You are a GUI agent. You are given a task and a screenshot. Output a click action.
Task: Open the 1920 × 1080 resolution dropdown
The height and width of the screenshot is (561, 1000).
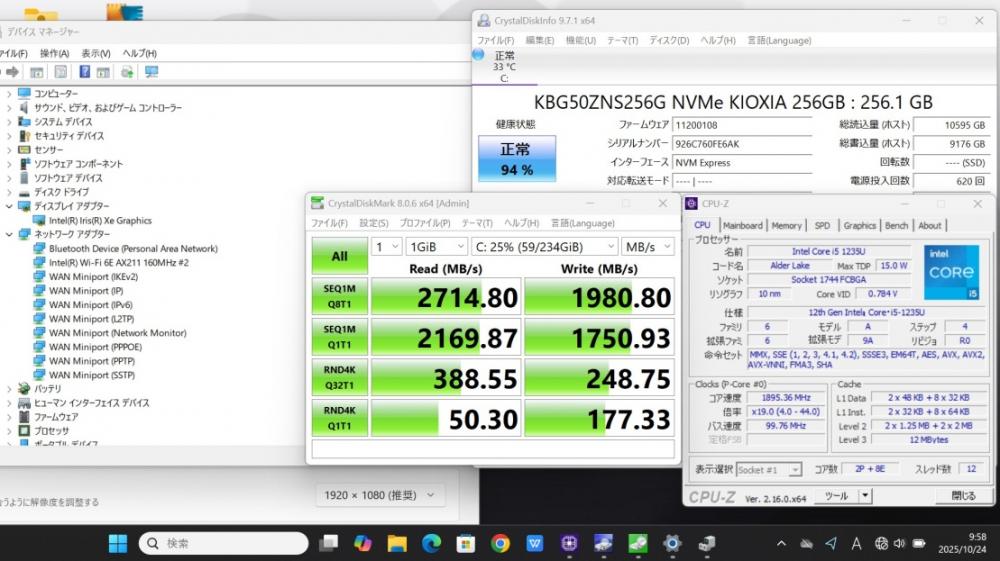pos(379,495)
